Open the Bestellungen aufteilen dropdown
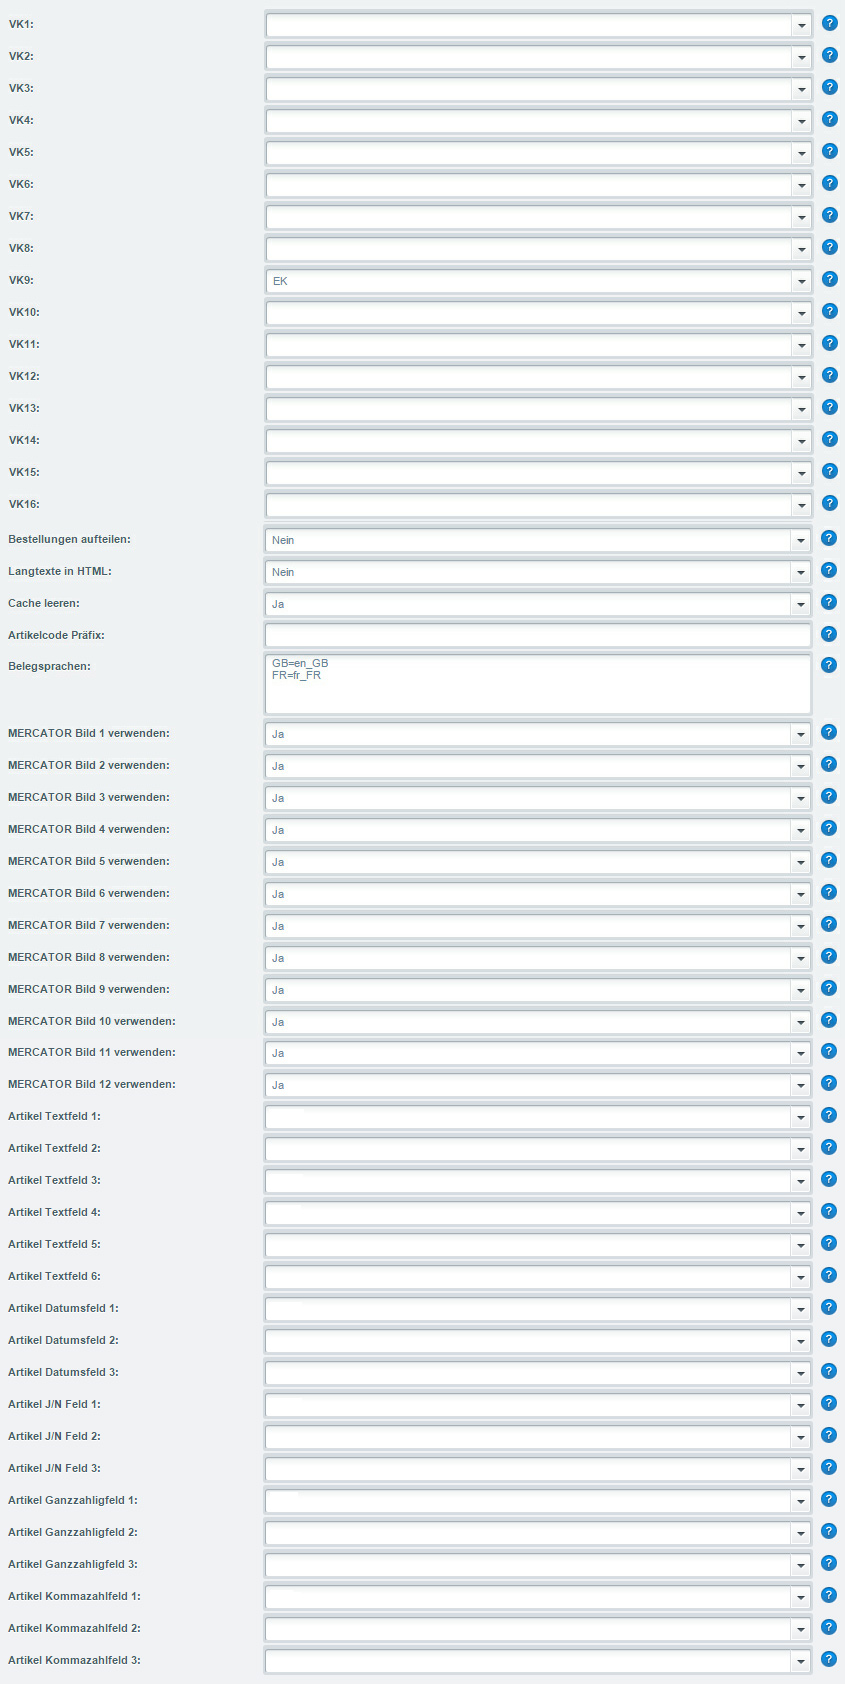The width and height of the screenshot is (845, 1684). coord(539,540)
